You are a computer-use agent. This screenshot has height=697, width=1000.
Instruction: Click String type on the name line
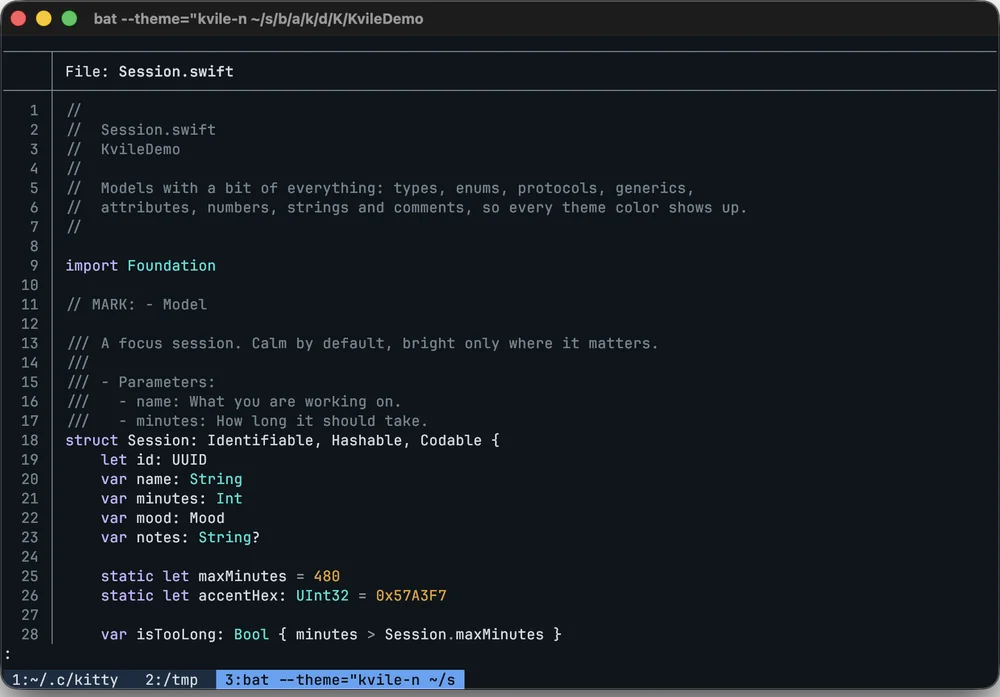point(216,480)
